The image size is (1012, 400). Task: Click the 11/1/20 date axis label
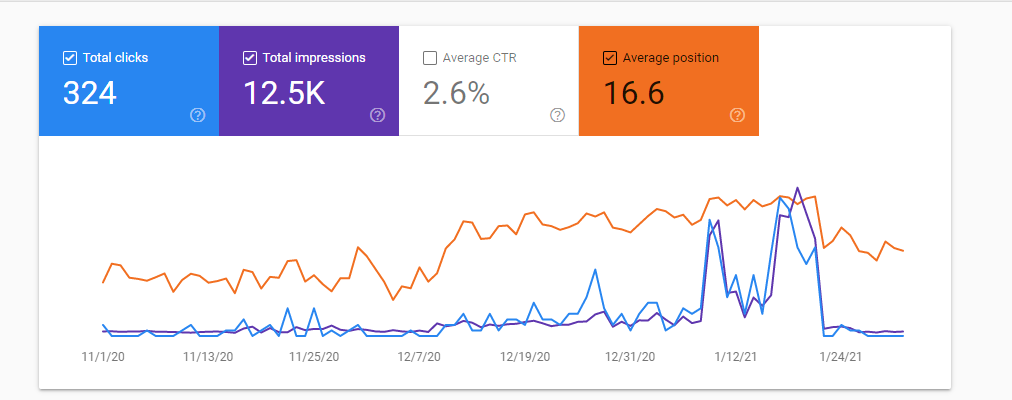(103, 356)
